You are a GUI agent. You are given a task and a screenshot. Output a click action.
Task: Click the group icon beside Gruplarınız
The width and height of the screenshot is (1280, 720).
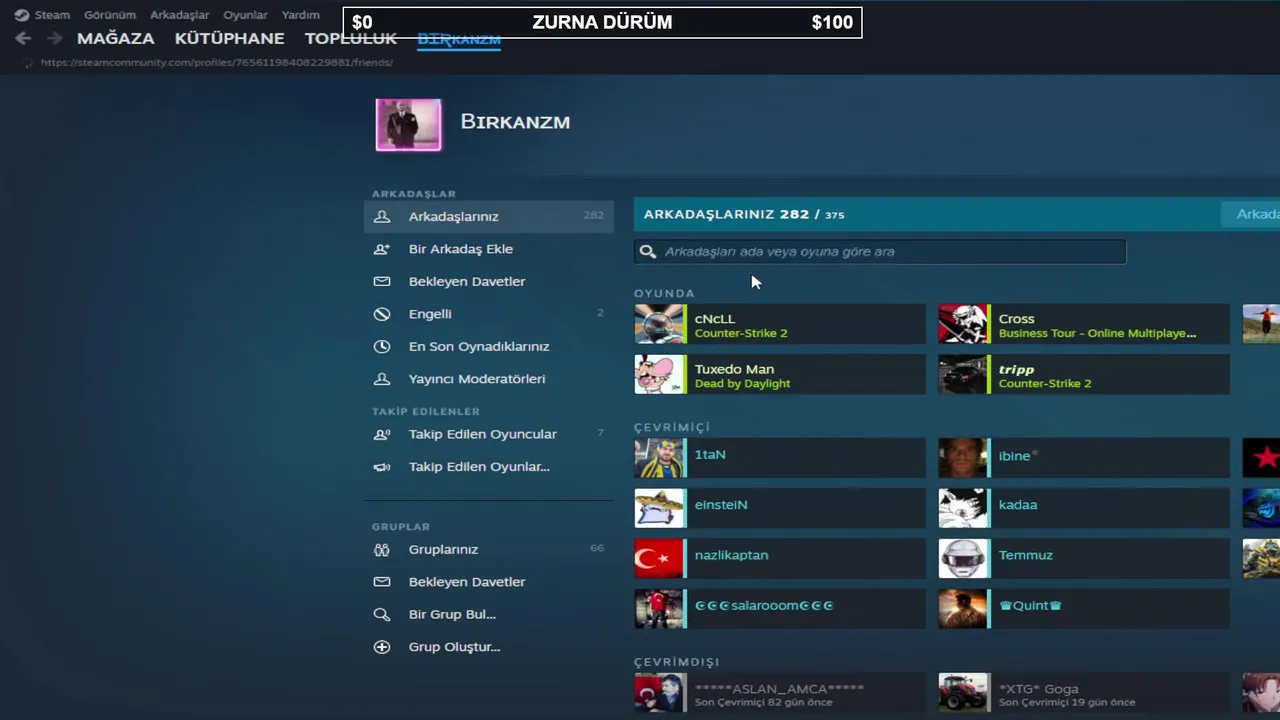(x=382, y=549)
